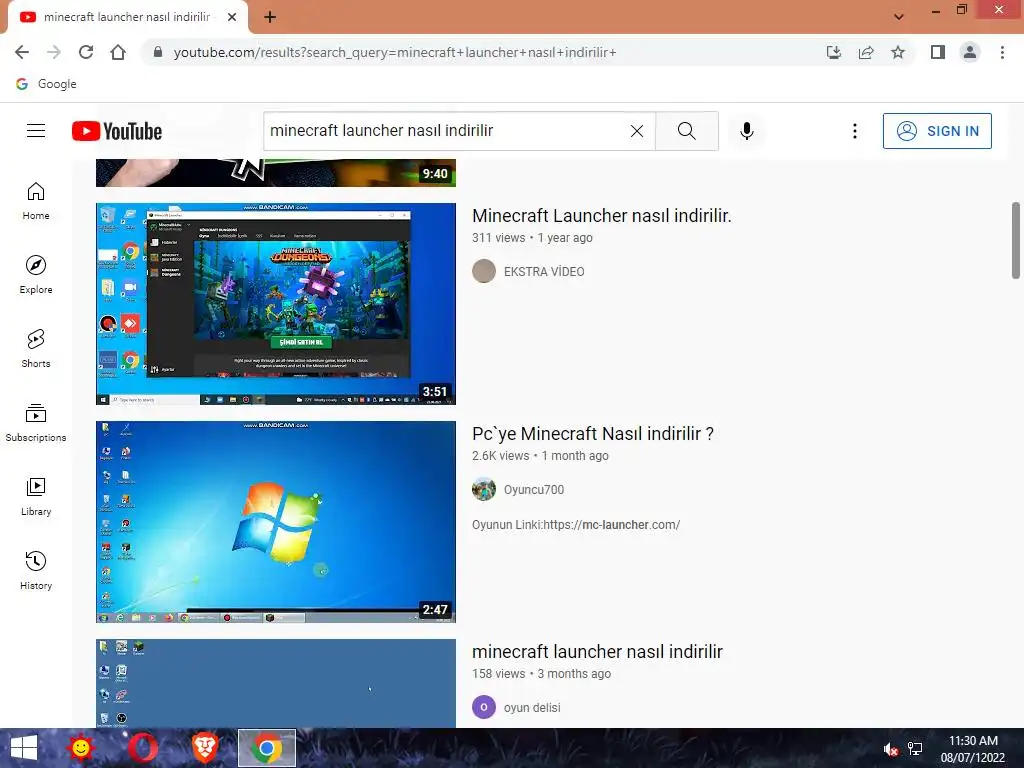Launch Opera from the taskbar

142,748
